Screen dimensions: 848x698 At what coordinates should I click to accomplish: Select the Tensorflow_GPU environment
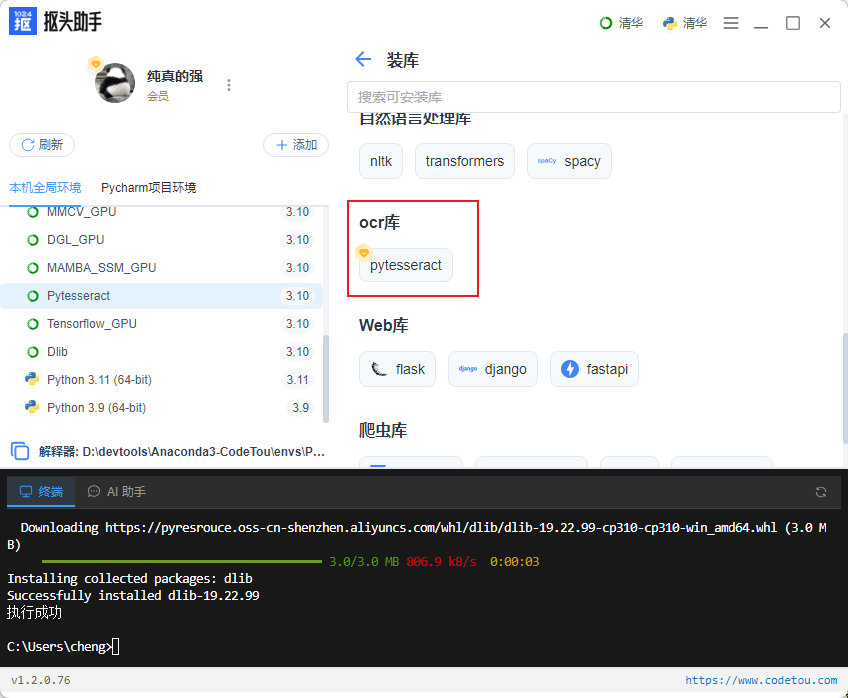pos(161,324)
